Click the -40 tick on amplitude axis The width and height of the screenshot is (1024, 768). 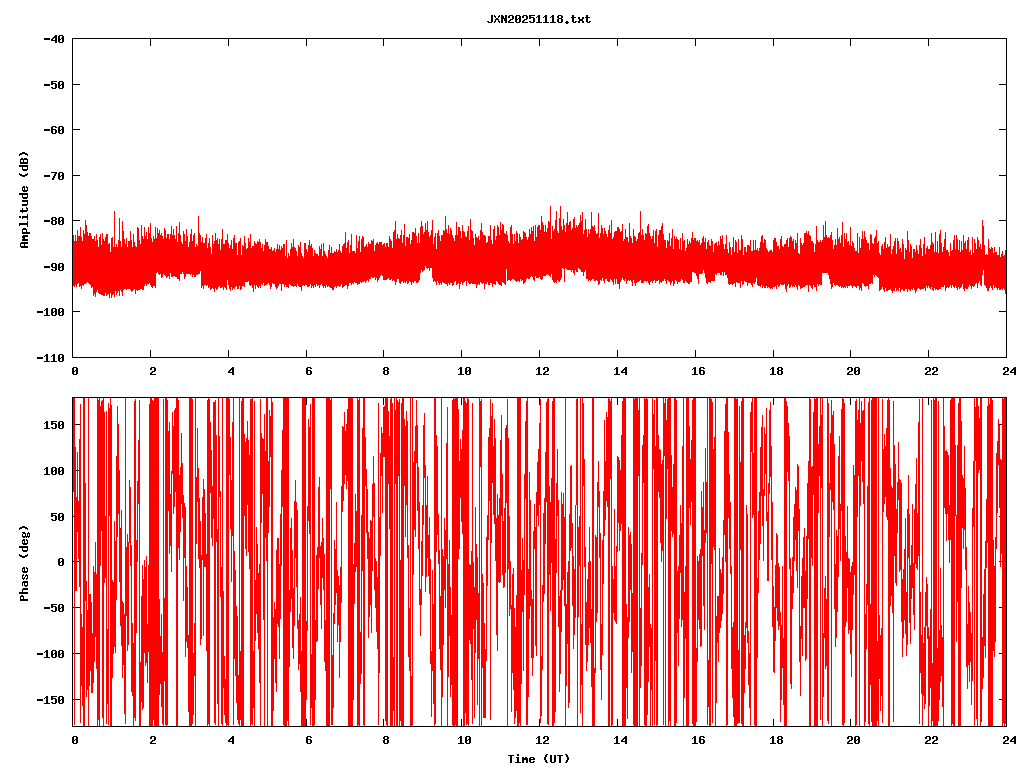tap(54, 39)
